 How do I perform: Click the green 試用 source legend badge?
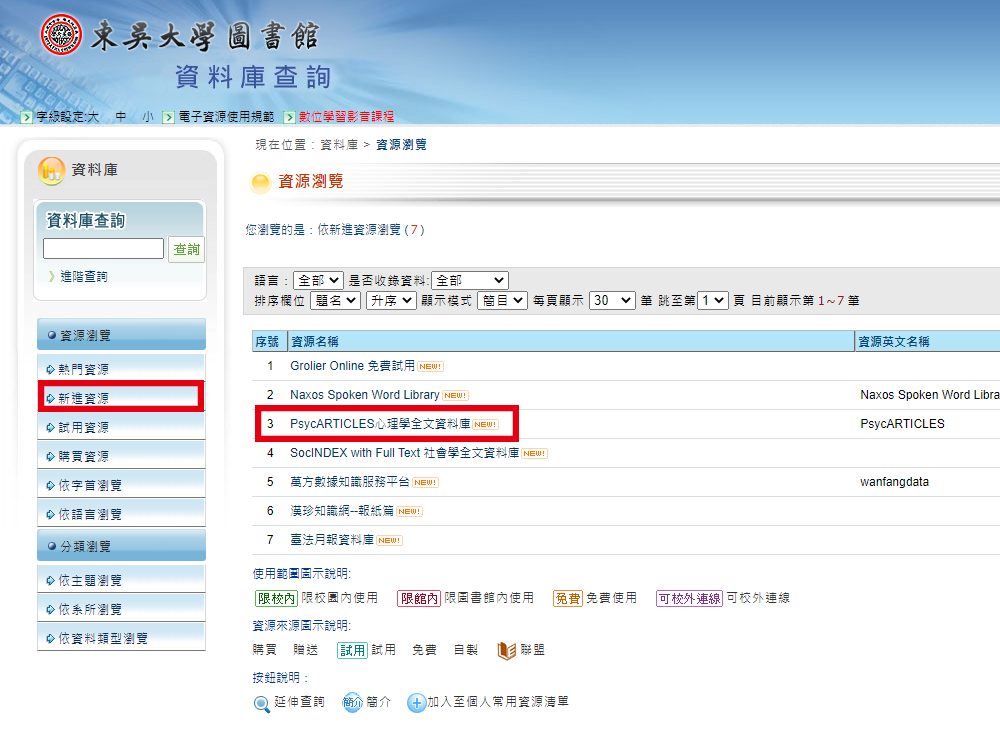pos(352,650)
